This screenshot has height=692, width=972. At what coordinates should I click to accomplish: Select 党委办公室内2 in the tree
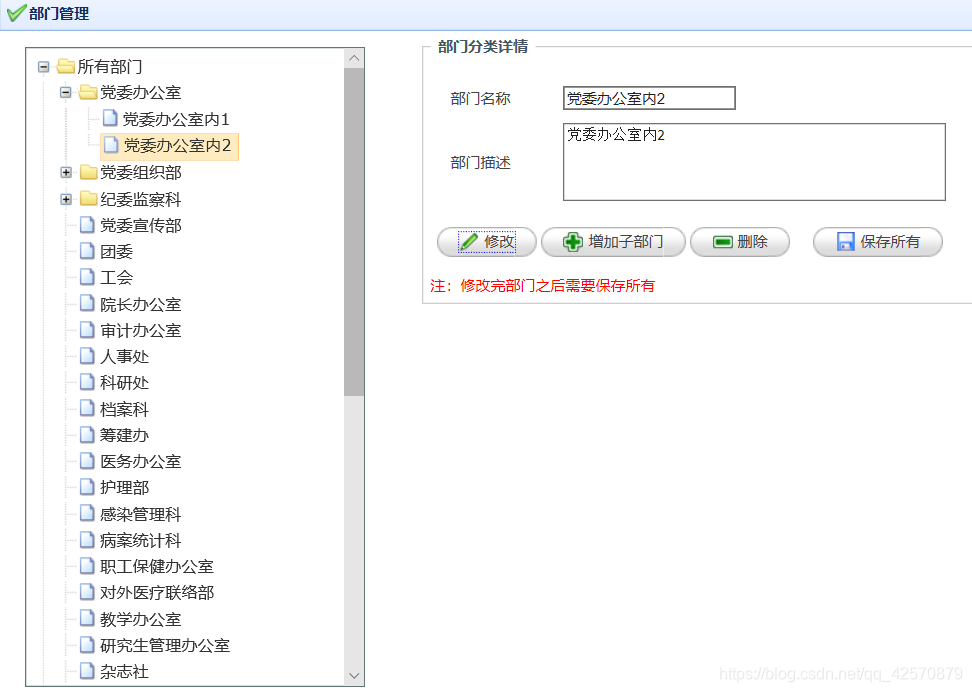[178, 146]
